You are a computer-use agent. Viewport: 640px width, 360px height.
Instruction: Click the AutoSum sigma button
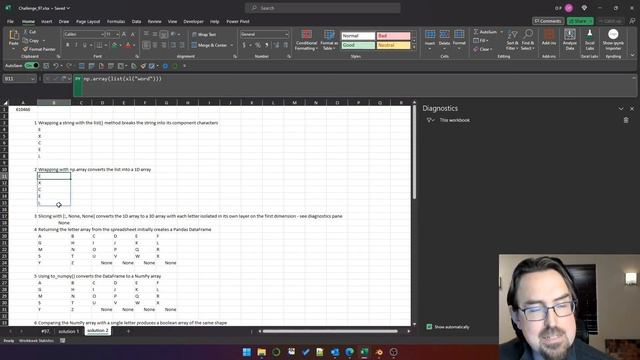[x=485, y=32]
